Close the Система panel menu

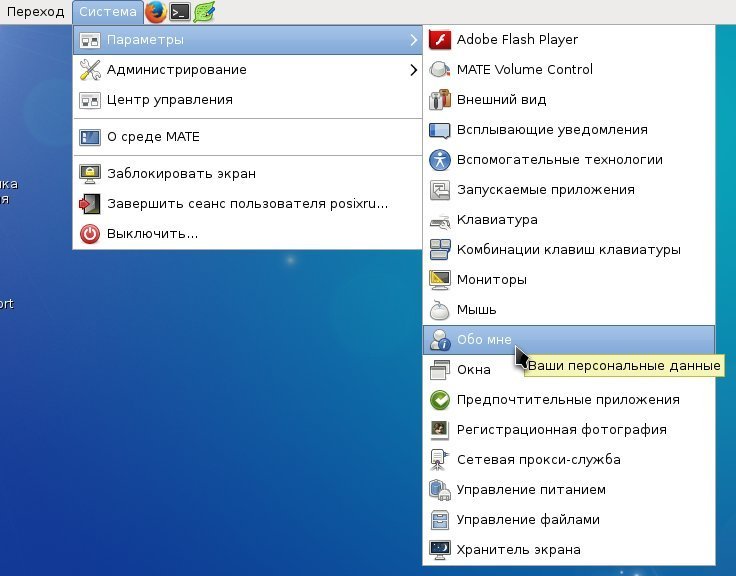click(x=107, y=12)
